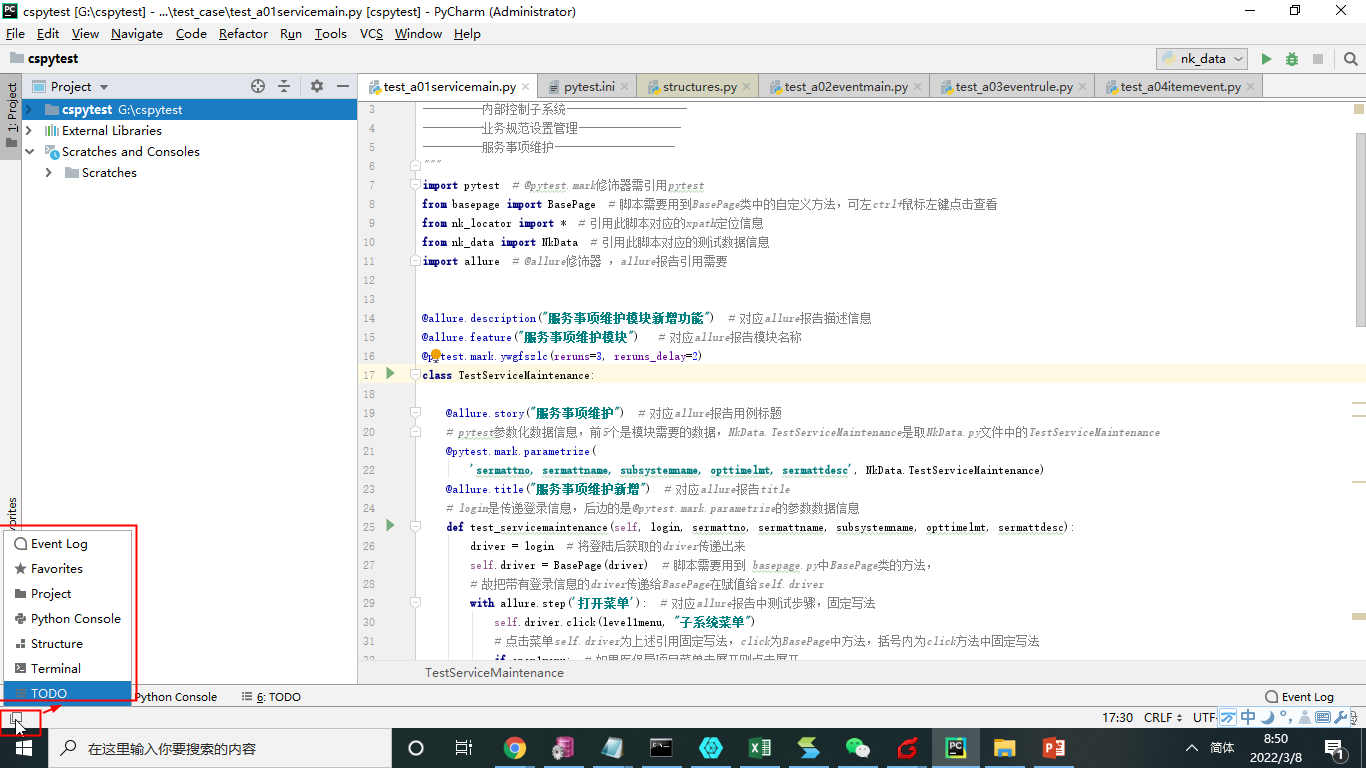Open Python Console tool window button at bottom
Screen dimensions: 1366x768
coord(175,697)
